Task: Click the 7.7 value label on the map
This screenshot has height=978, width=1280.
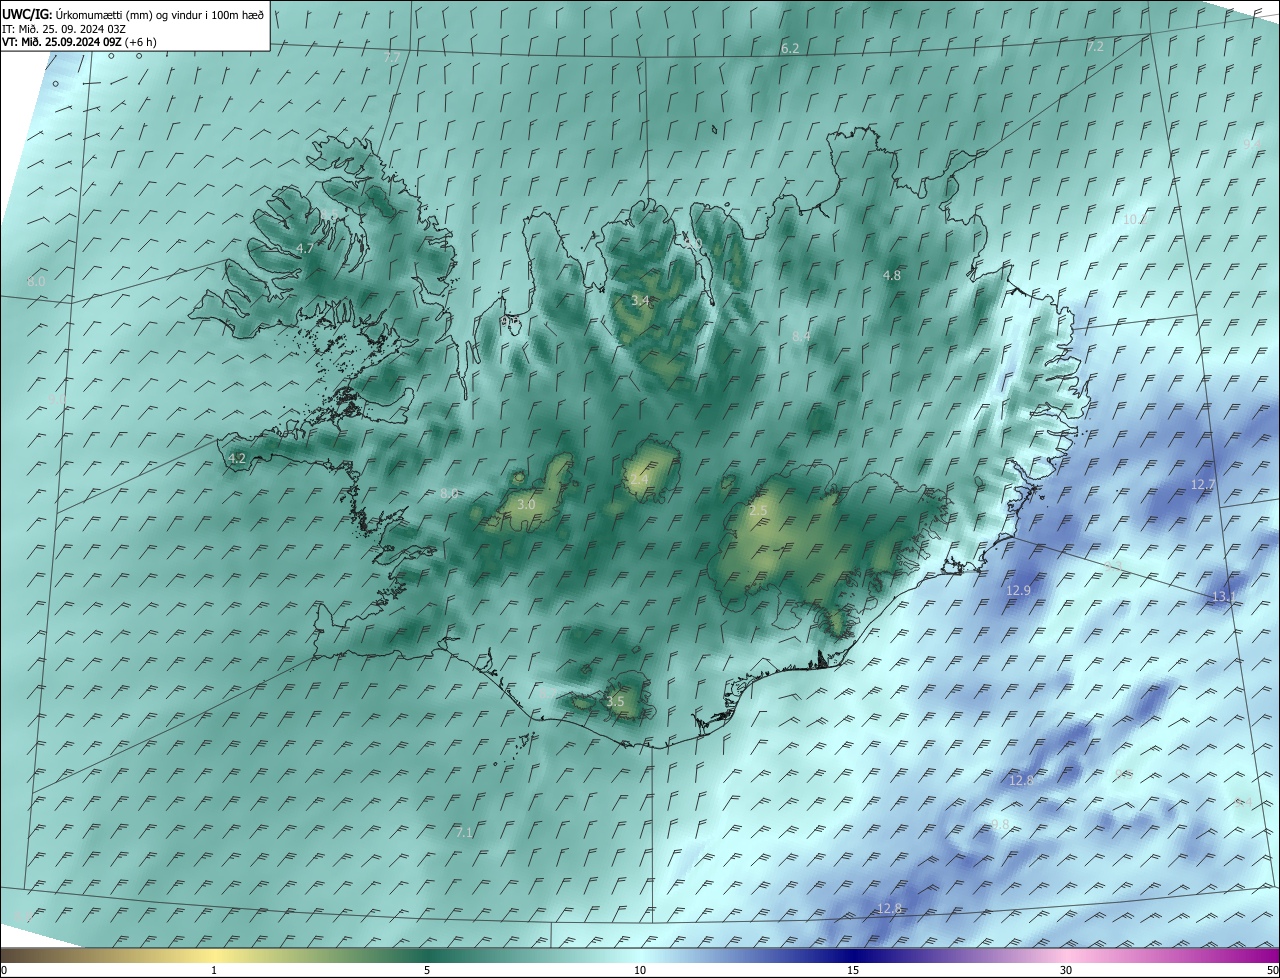Action: pos(392,58)
